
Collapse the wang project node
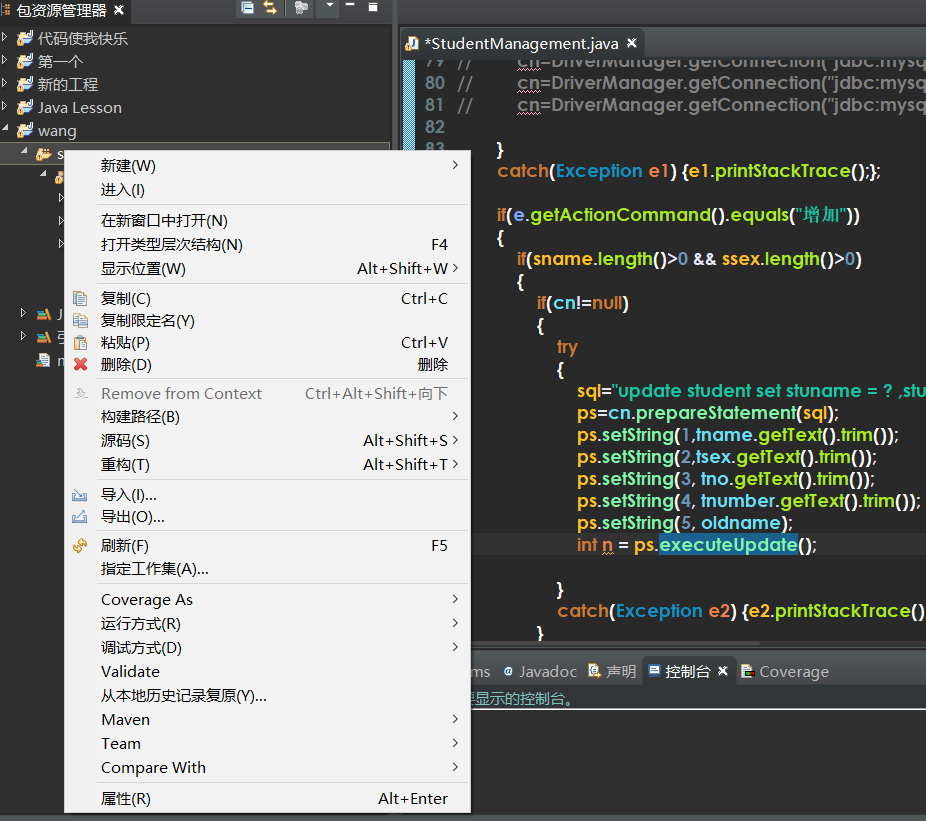[5, 128]
